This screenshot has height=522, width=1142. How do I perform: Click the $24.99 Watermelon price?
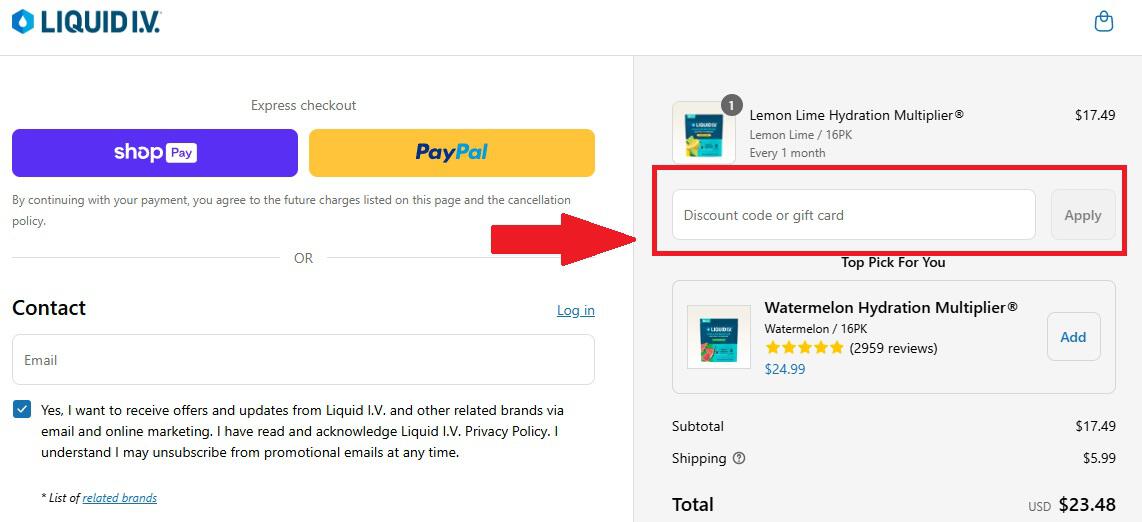(x=785, y=369)
